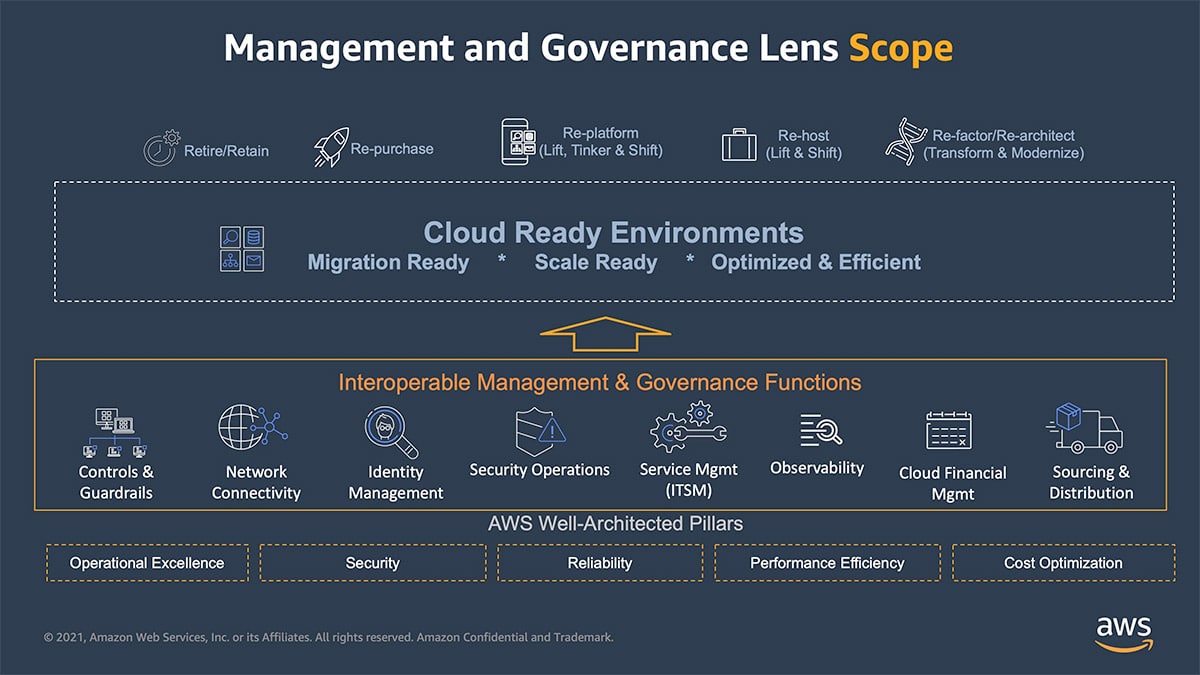Click the 'Migration Ready' text
This screenshot has width=1200, height=675.
(388, 263)
